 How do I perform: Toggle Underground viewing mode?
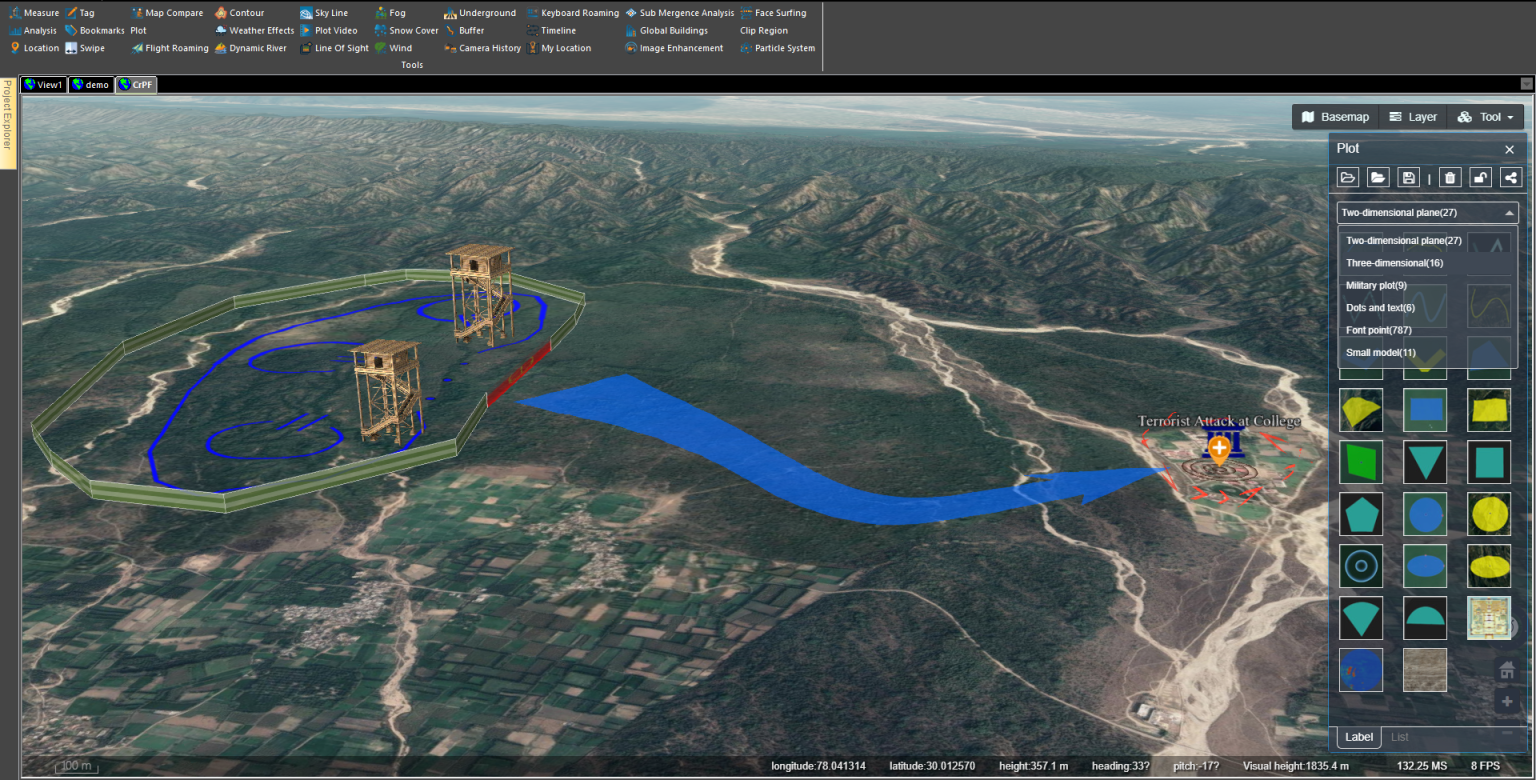481,12
